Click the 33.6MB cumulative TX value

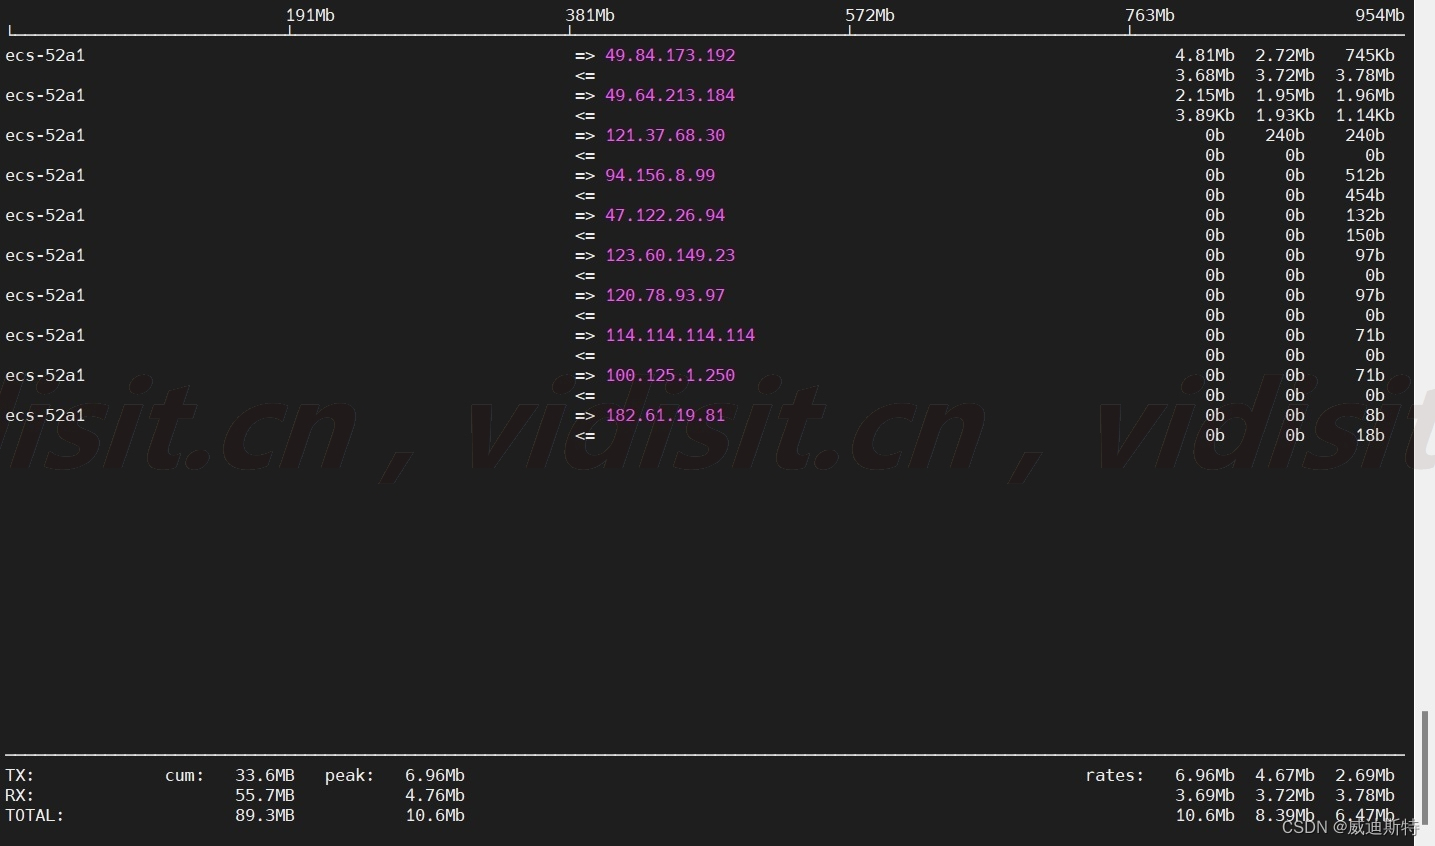[265, 775]
